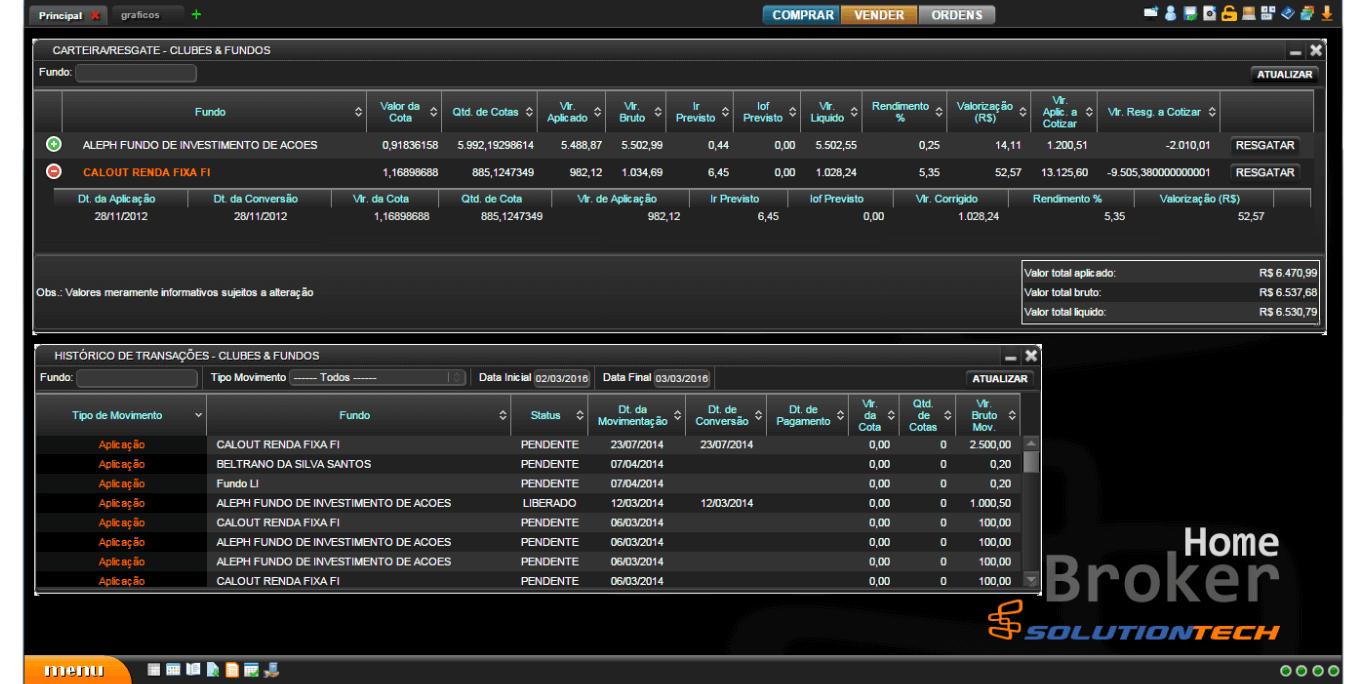Minimize the Carteira/Resgate panel
Screen dimensions: 1366x684
[x=1296, y=51]
